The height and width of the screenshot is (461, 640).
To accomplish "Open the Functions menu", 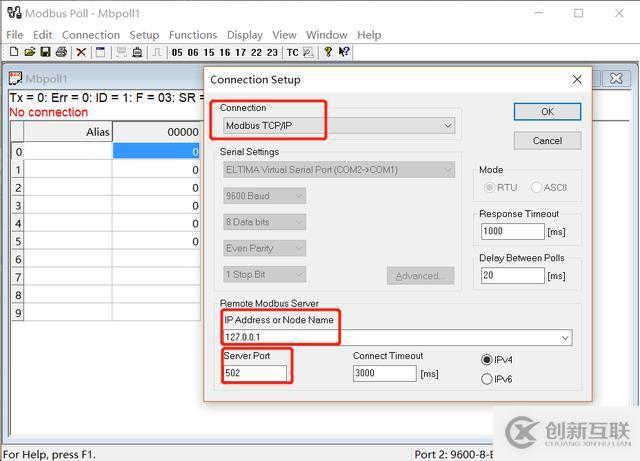I will pyautogui.click(x=193, y=35).
